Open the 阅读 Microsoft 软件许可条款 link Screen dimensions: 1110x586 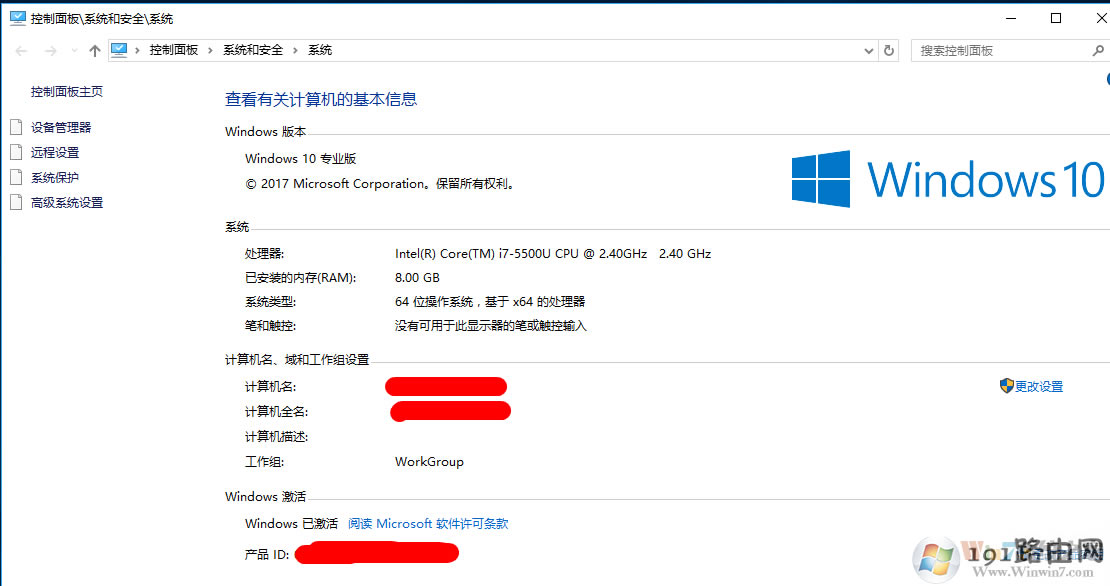(x=428, y=524)
